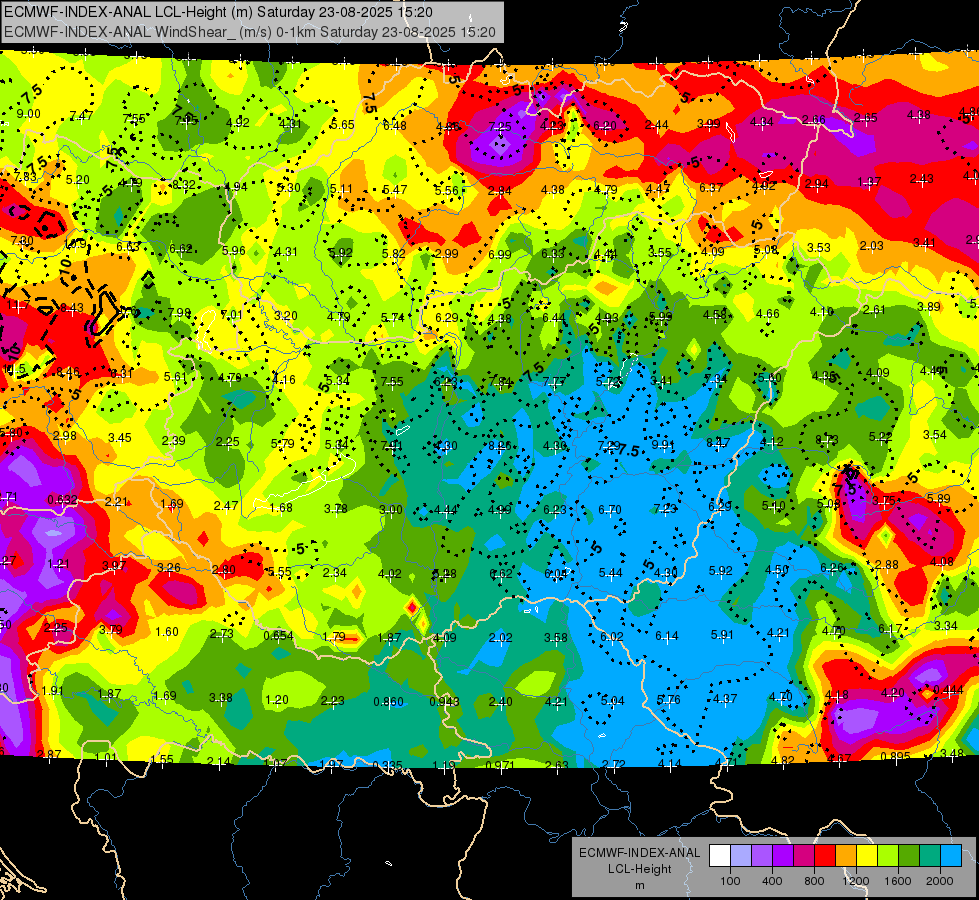Click the grid value '2.40'
Screen dimensions: 979x900
click(x=500, y=702)
